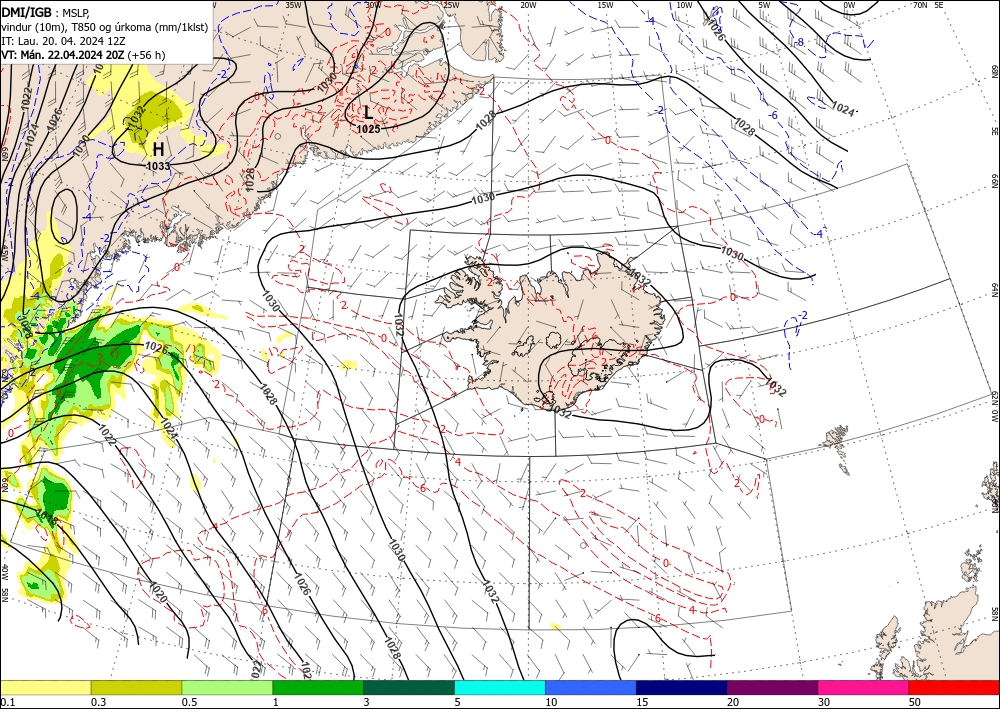The width and height of the screenshot is (1000, 709).
Task: Click the '35W' longitude label
Action: 293,4
